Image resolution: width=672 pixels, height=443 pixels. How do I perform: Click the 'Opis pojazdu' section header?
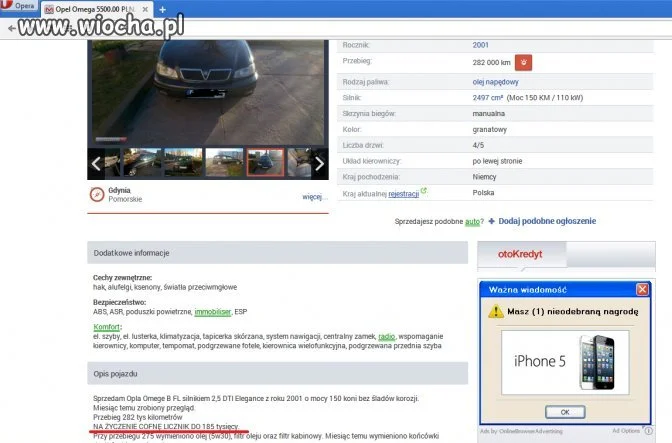click(x=277, y=374)
